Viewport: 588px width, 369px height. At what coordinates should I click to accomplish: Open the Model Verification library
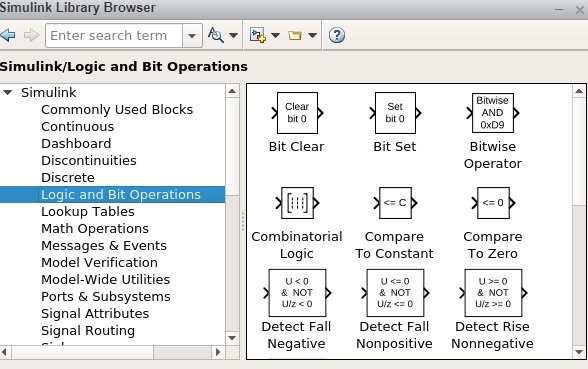(x=99, y=262)
